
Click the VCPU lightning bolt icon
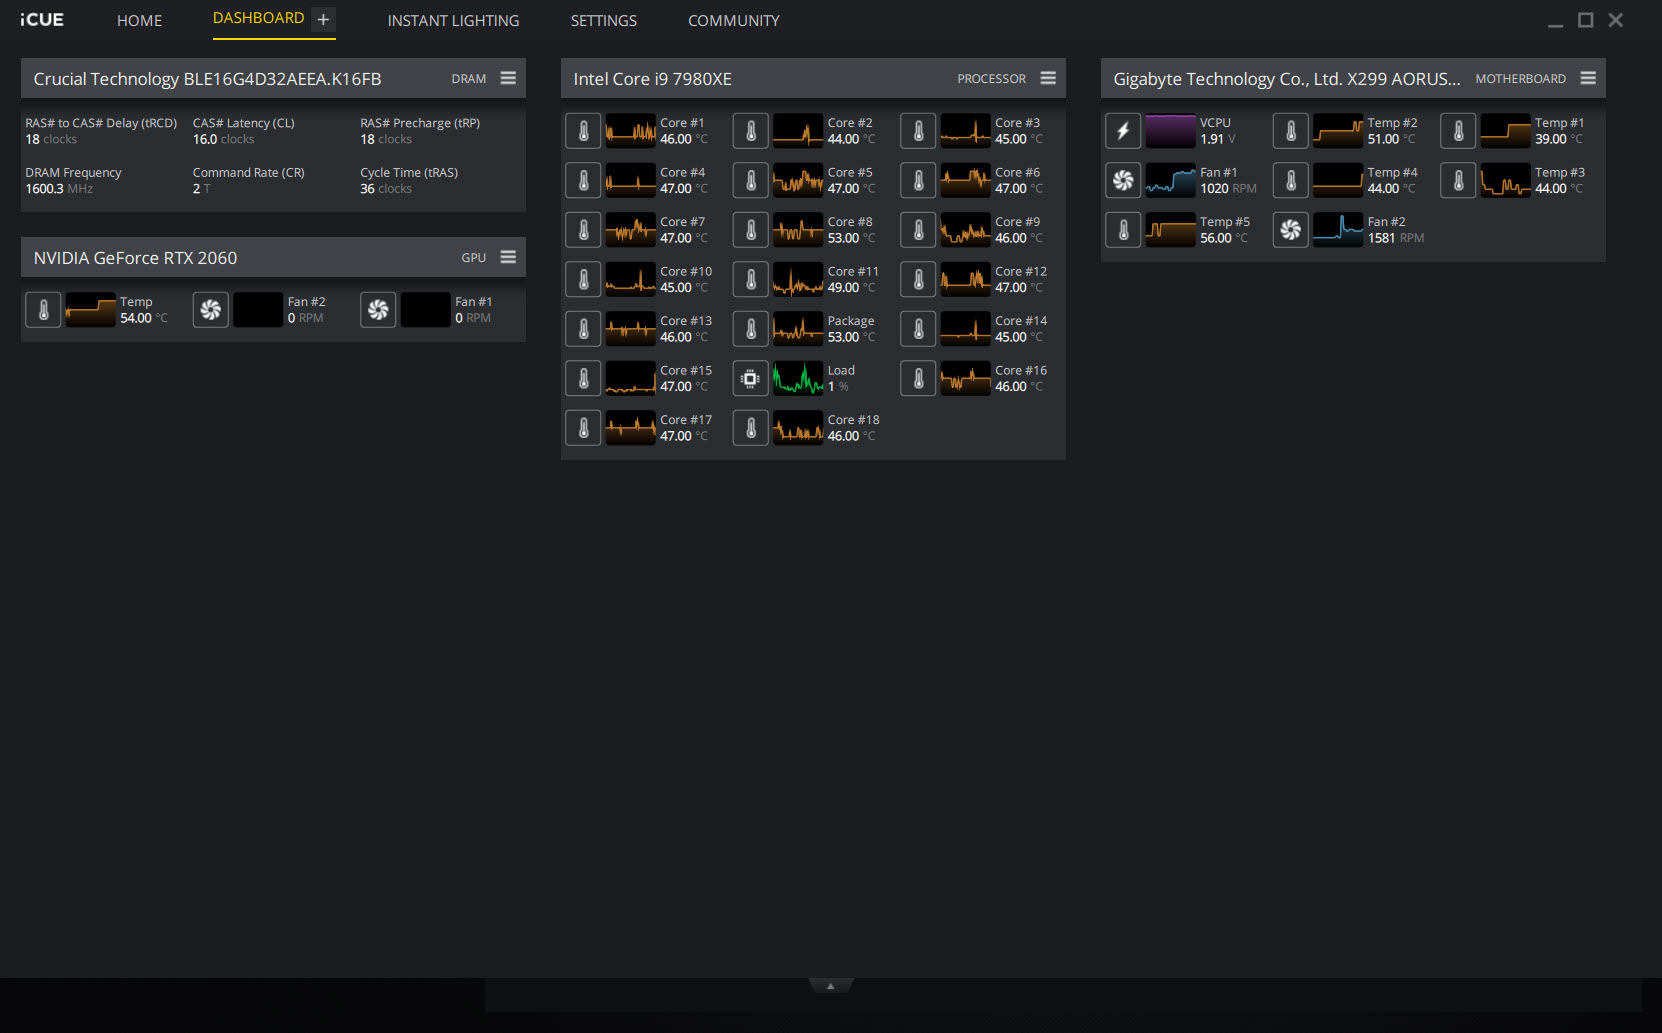click(x=1123, y=131)
